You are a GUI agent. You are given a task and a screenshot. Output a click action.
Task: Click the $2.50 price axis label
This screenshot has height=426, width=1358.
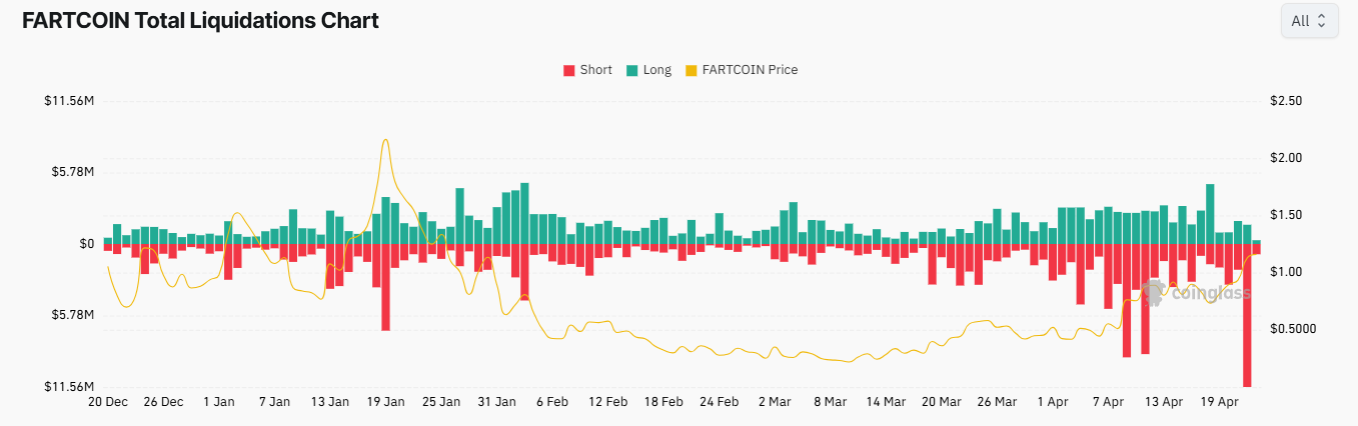click(1285, 101)
